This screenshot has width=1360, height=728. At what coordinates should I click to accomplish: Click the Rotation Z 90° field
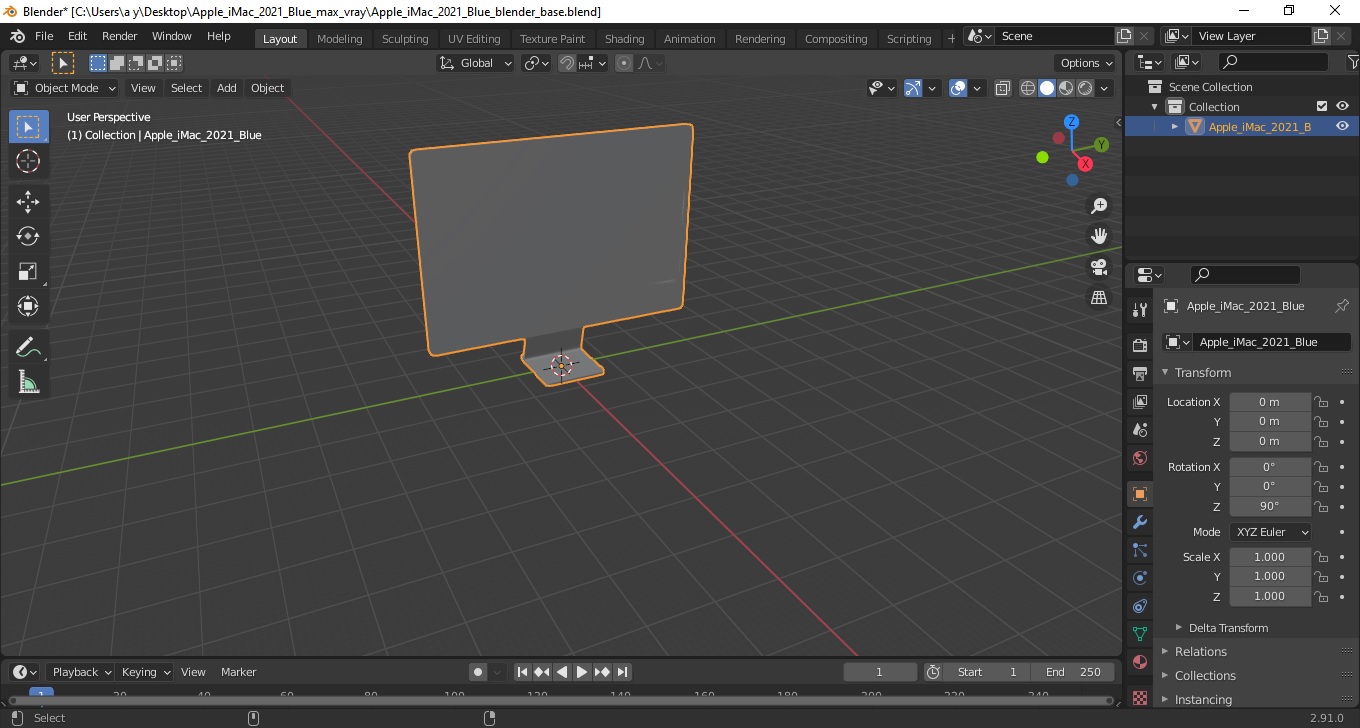1269,506
